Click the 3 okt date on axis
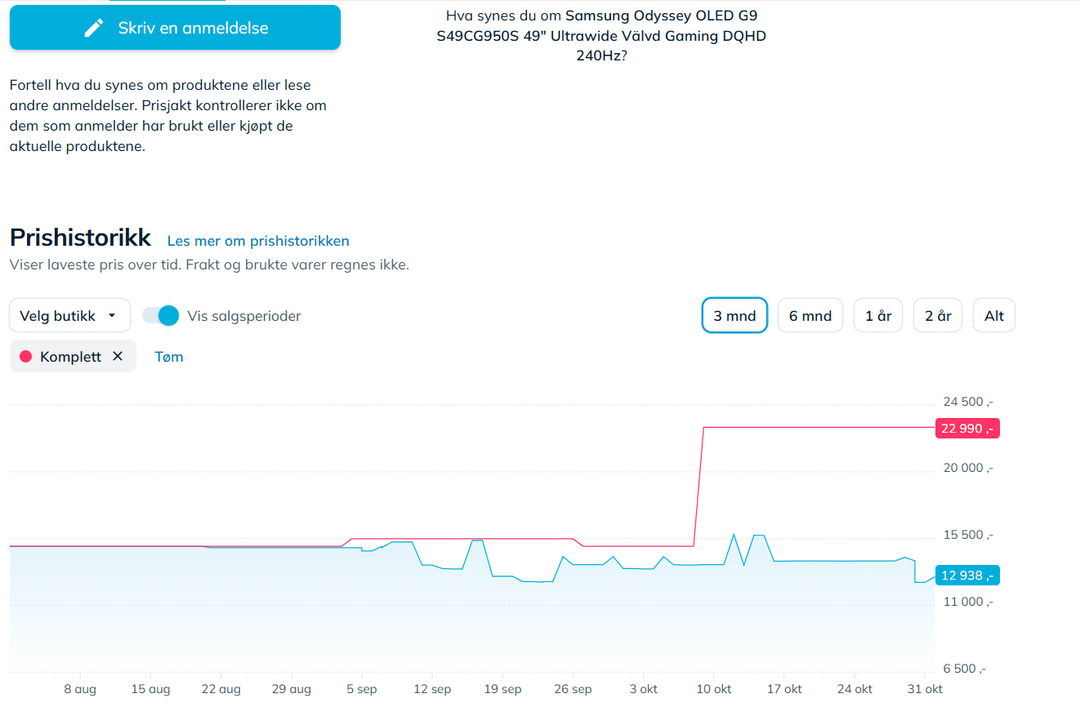The height and width of the screenshot is (707, 1080). (x=643, y=689)
